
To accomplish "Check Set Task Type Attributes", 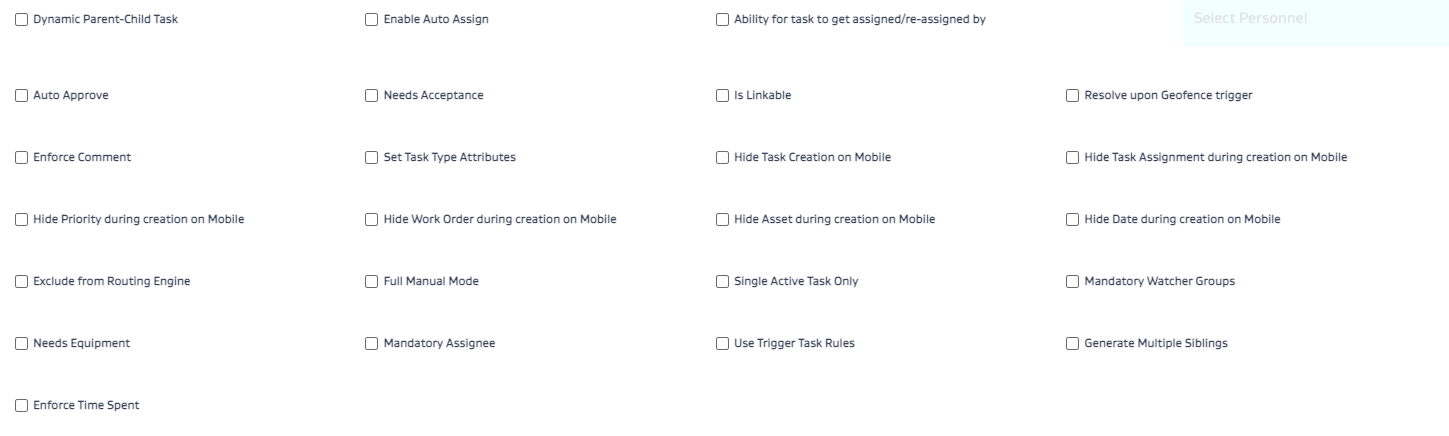I will point(372,158).
